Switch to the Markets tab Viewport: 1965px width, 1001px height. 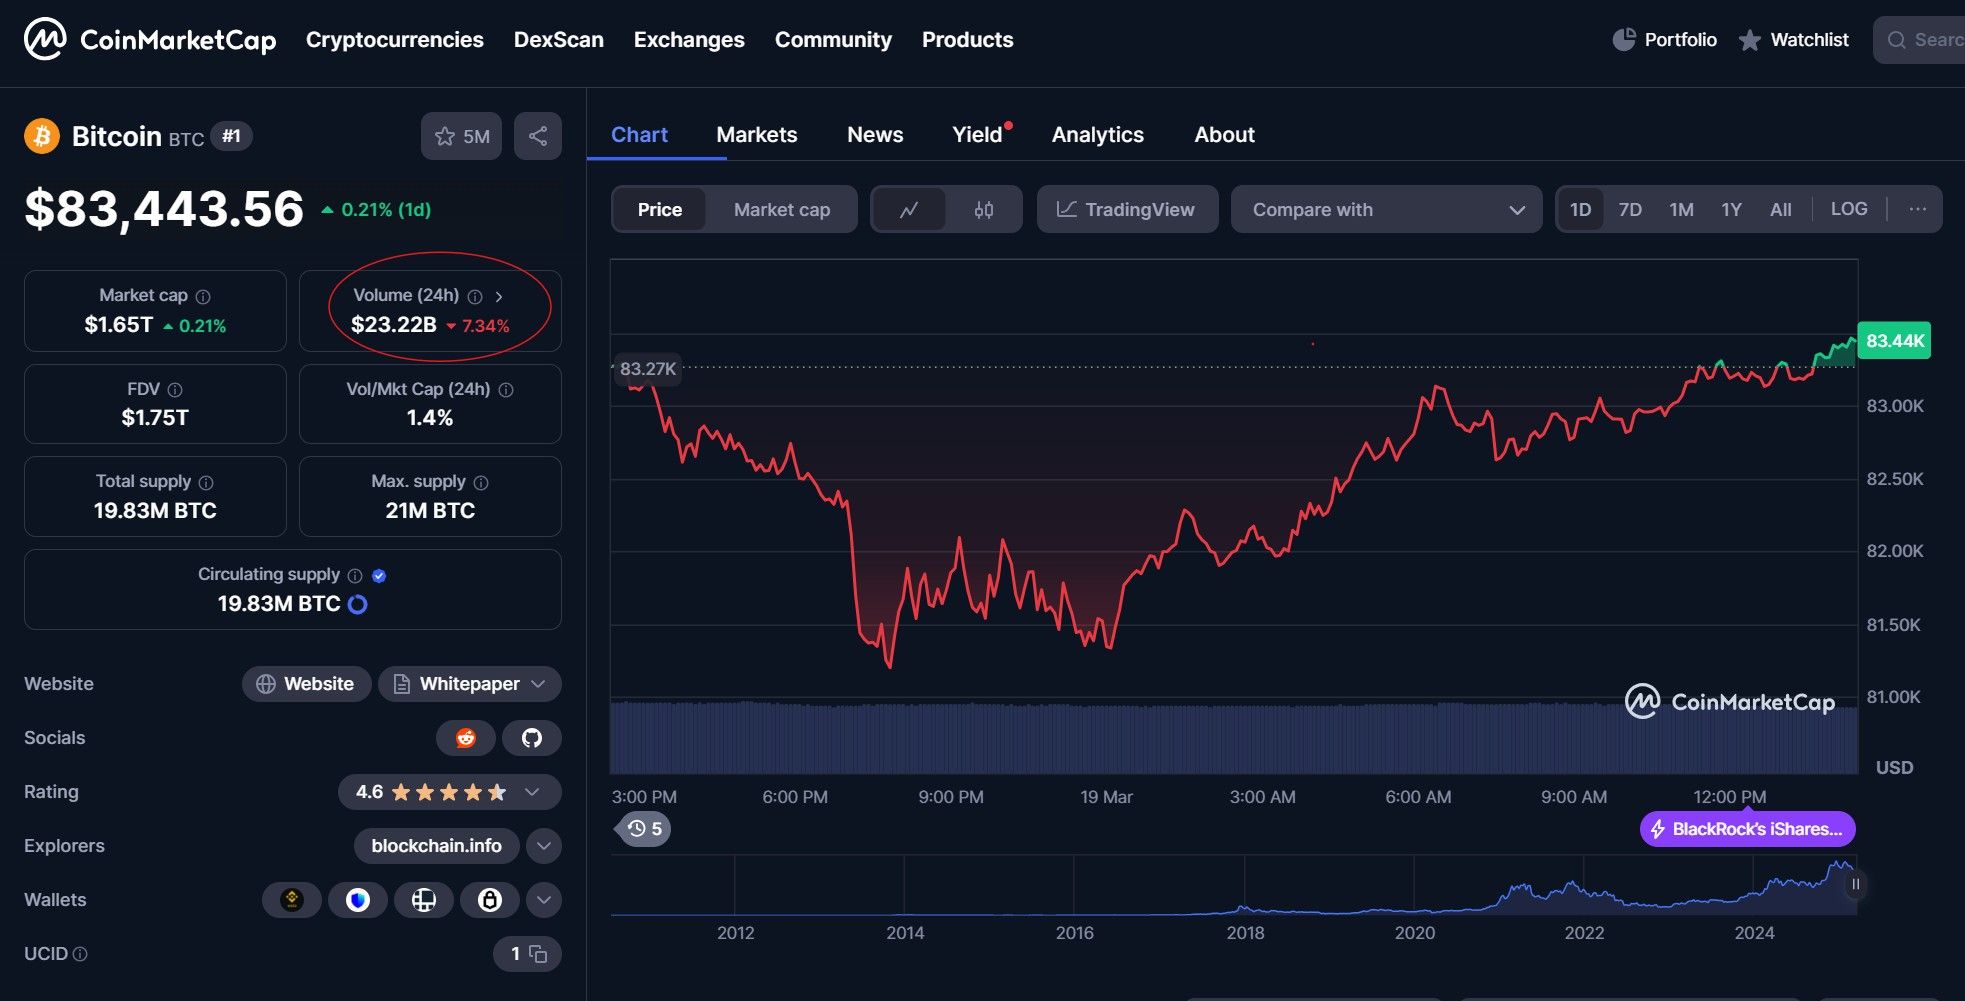click(756, 135)
